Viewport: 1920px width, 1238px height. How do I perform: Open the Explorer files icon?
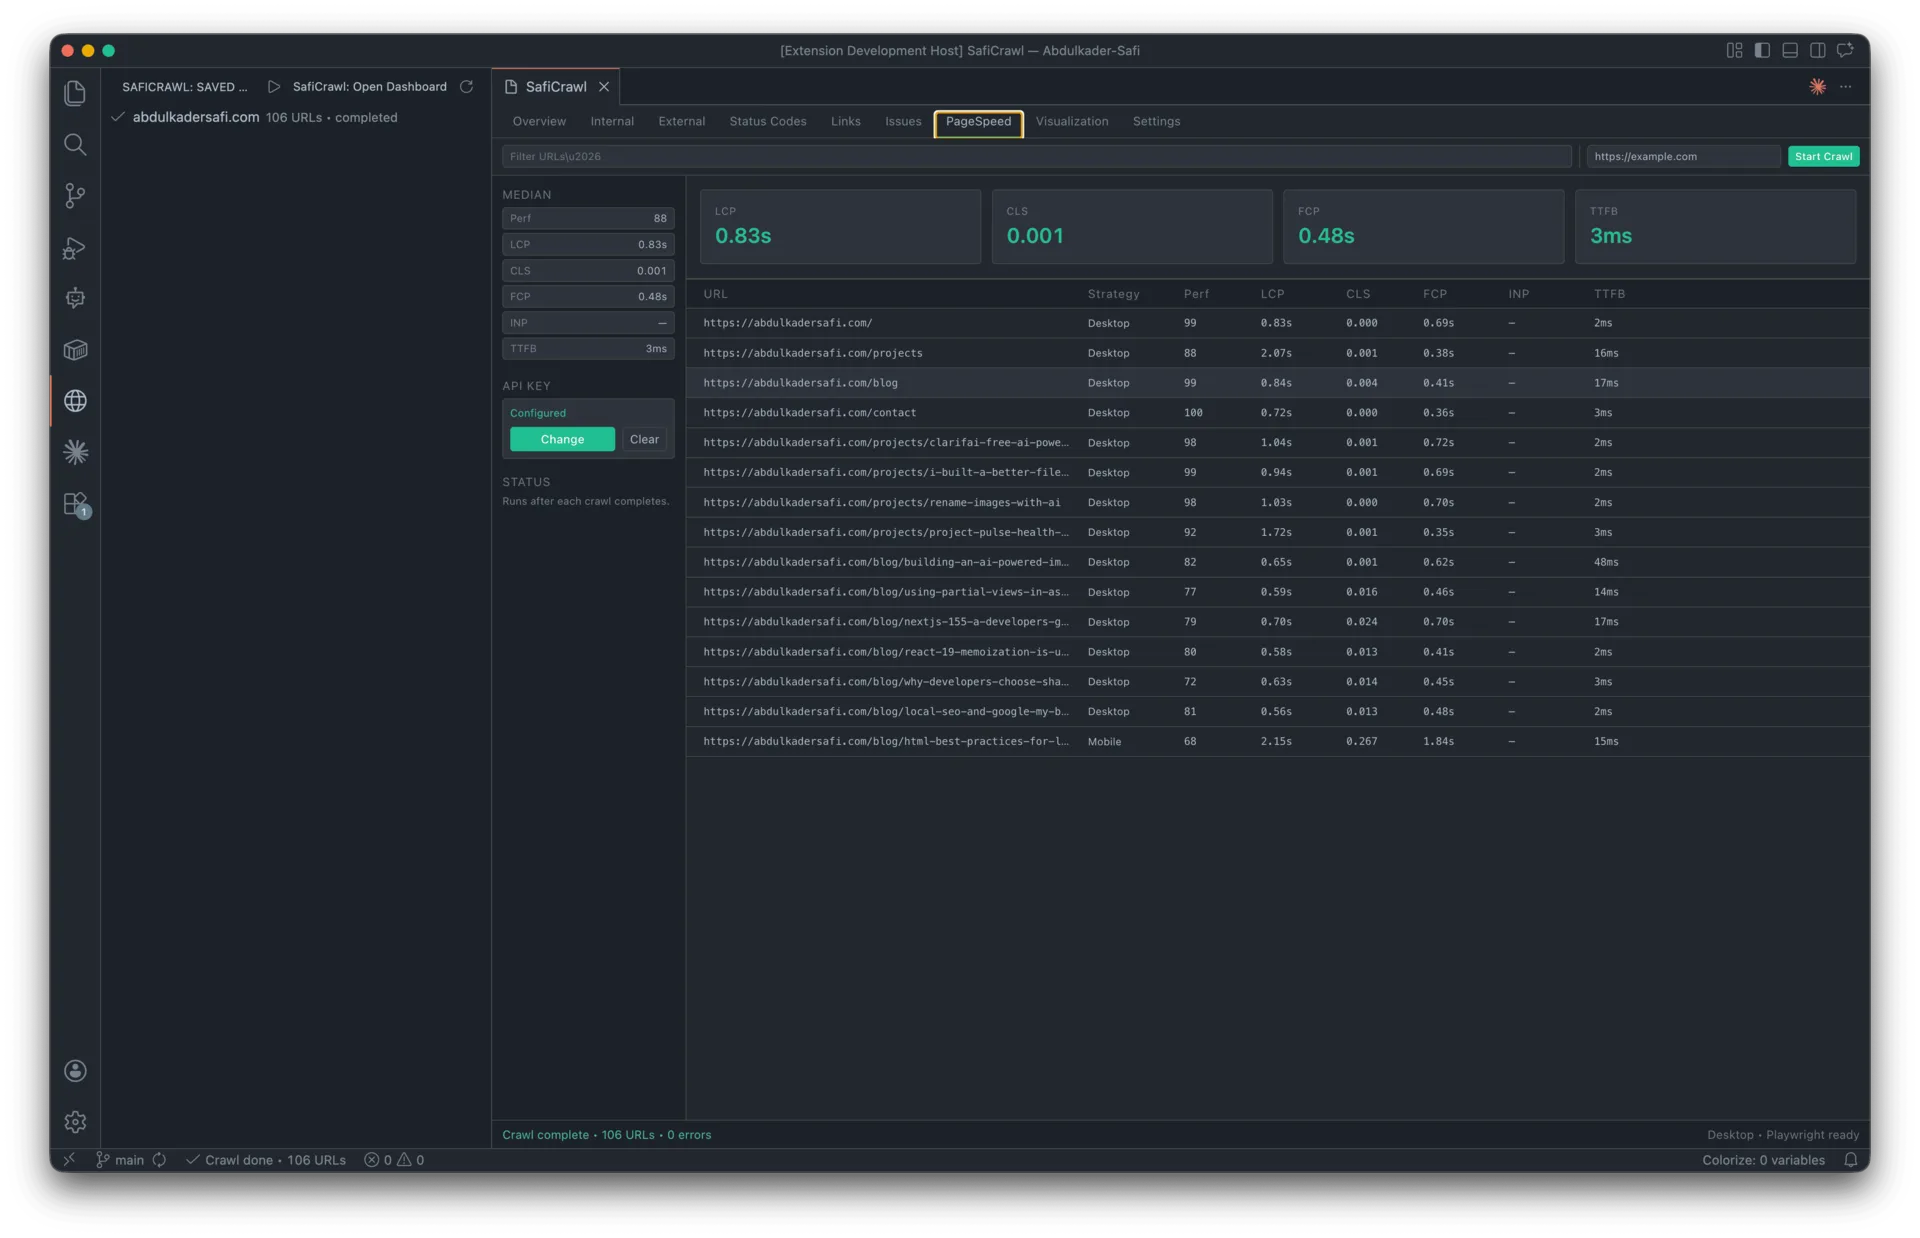(75, 93)
